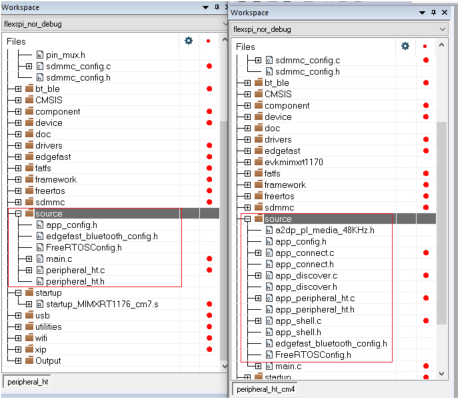460x399 pixels.
Task: Select a2dp_pl_media_48KHz.h header file
Action: point(325,230)
